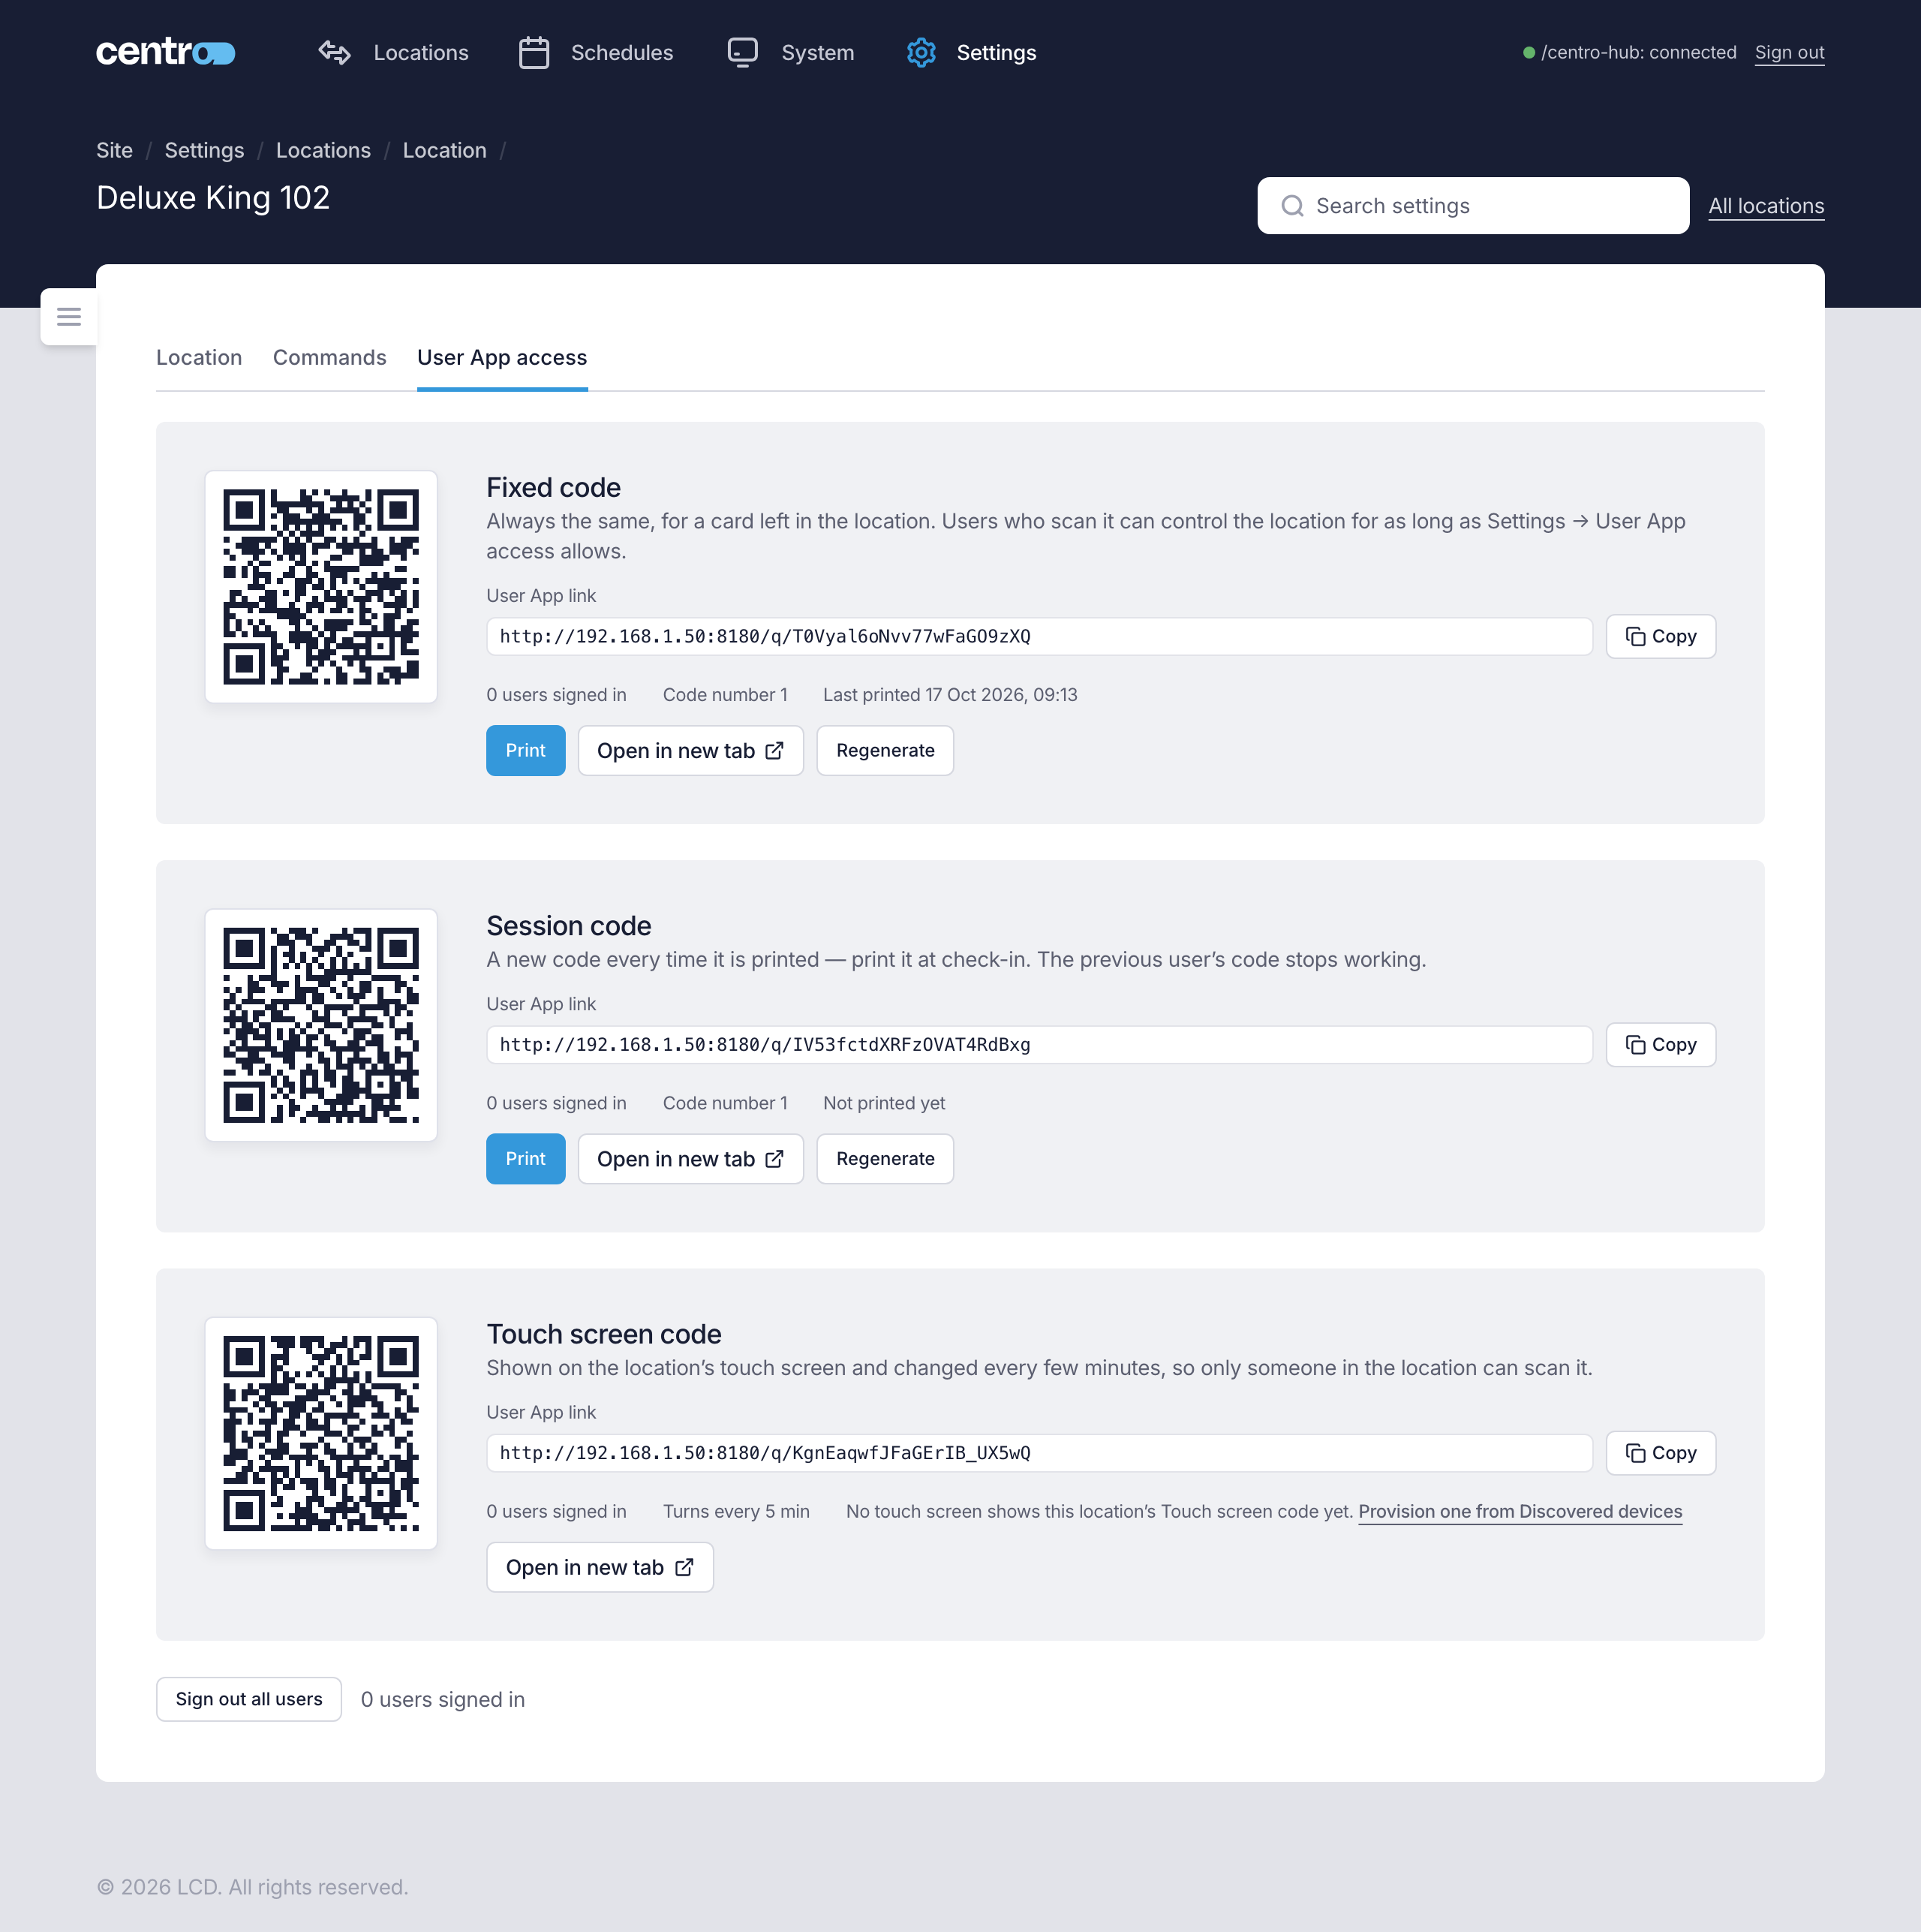
Task: Open Fixed code in new tab
Action: click(x=691, y=751)
